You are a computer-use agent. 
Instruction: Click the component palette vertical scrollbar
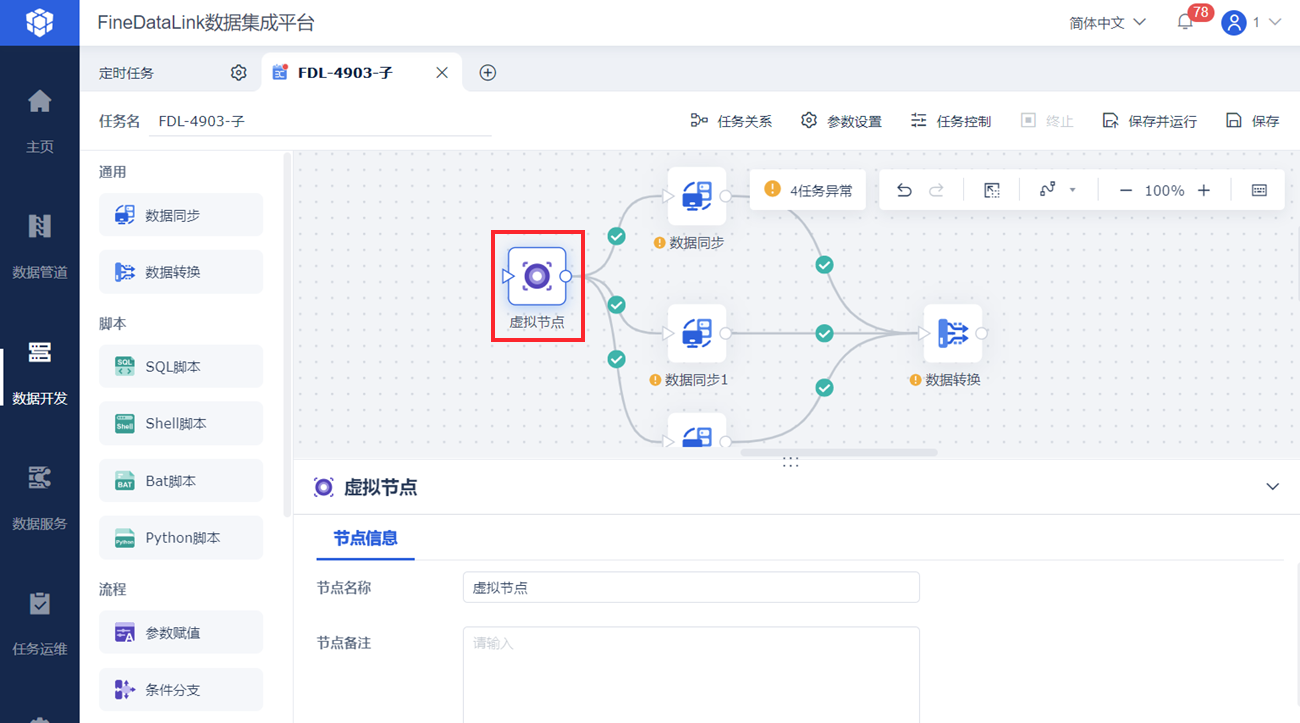[x=288, y=335]
